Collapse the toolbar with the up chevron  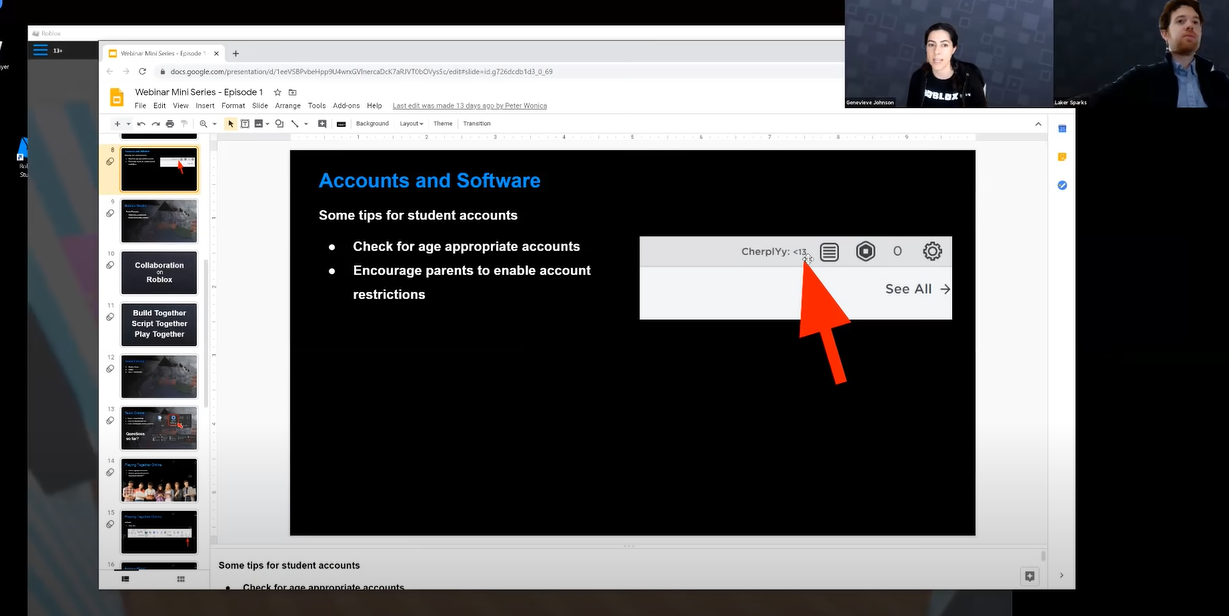pyautogui.click(x=1038, y=124)
